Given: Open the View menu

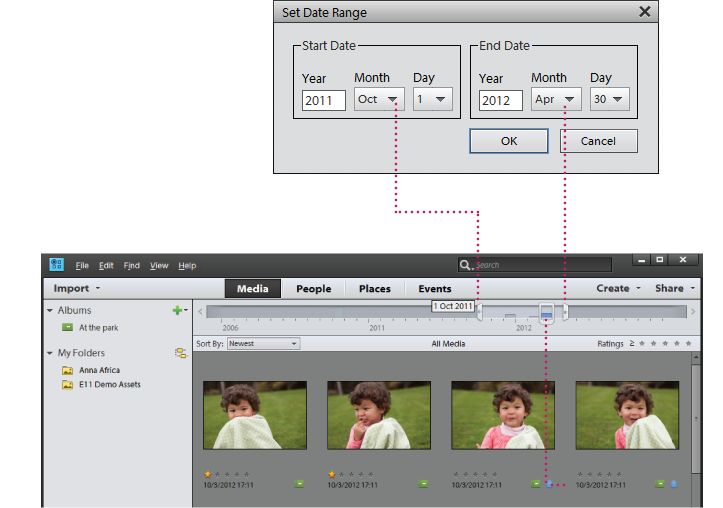Looking at the screenshot, I should pyautogui.click(x=159, y=266).
